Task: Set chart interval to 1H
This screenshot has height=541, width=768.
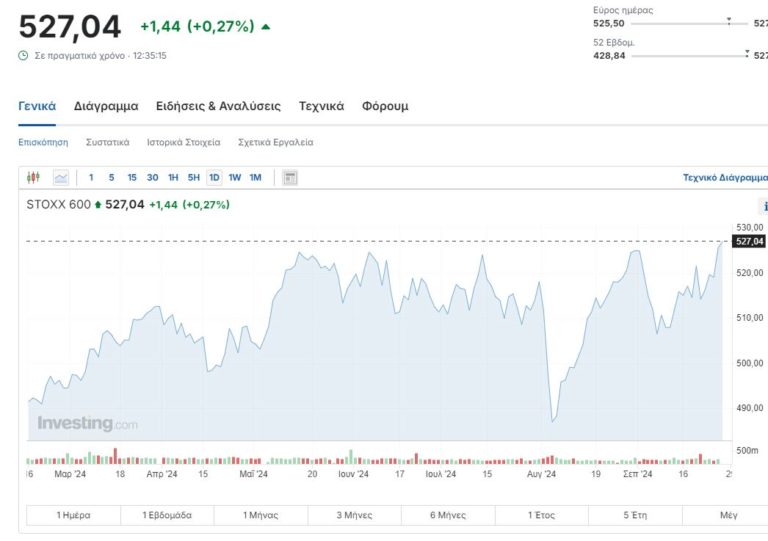Action: [x=173, y=178]
